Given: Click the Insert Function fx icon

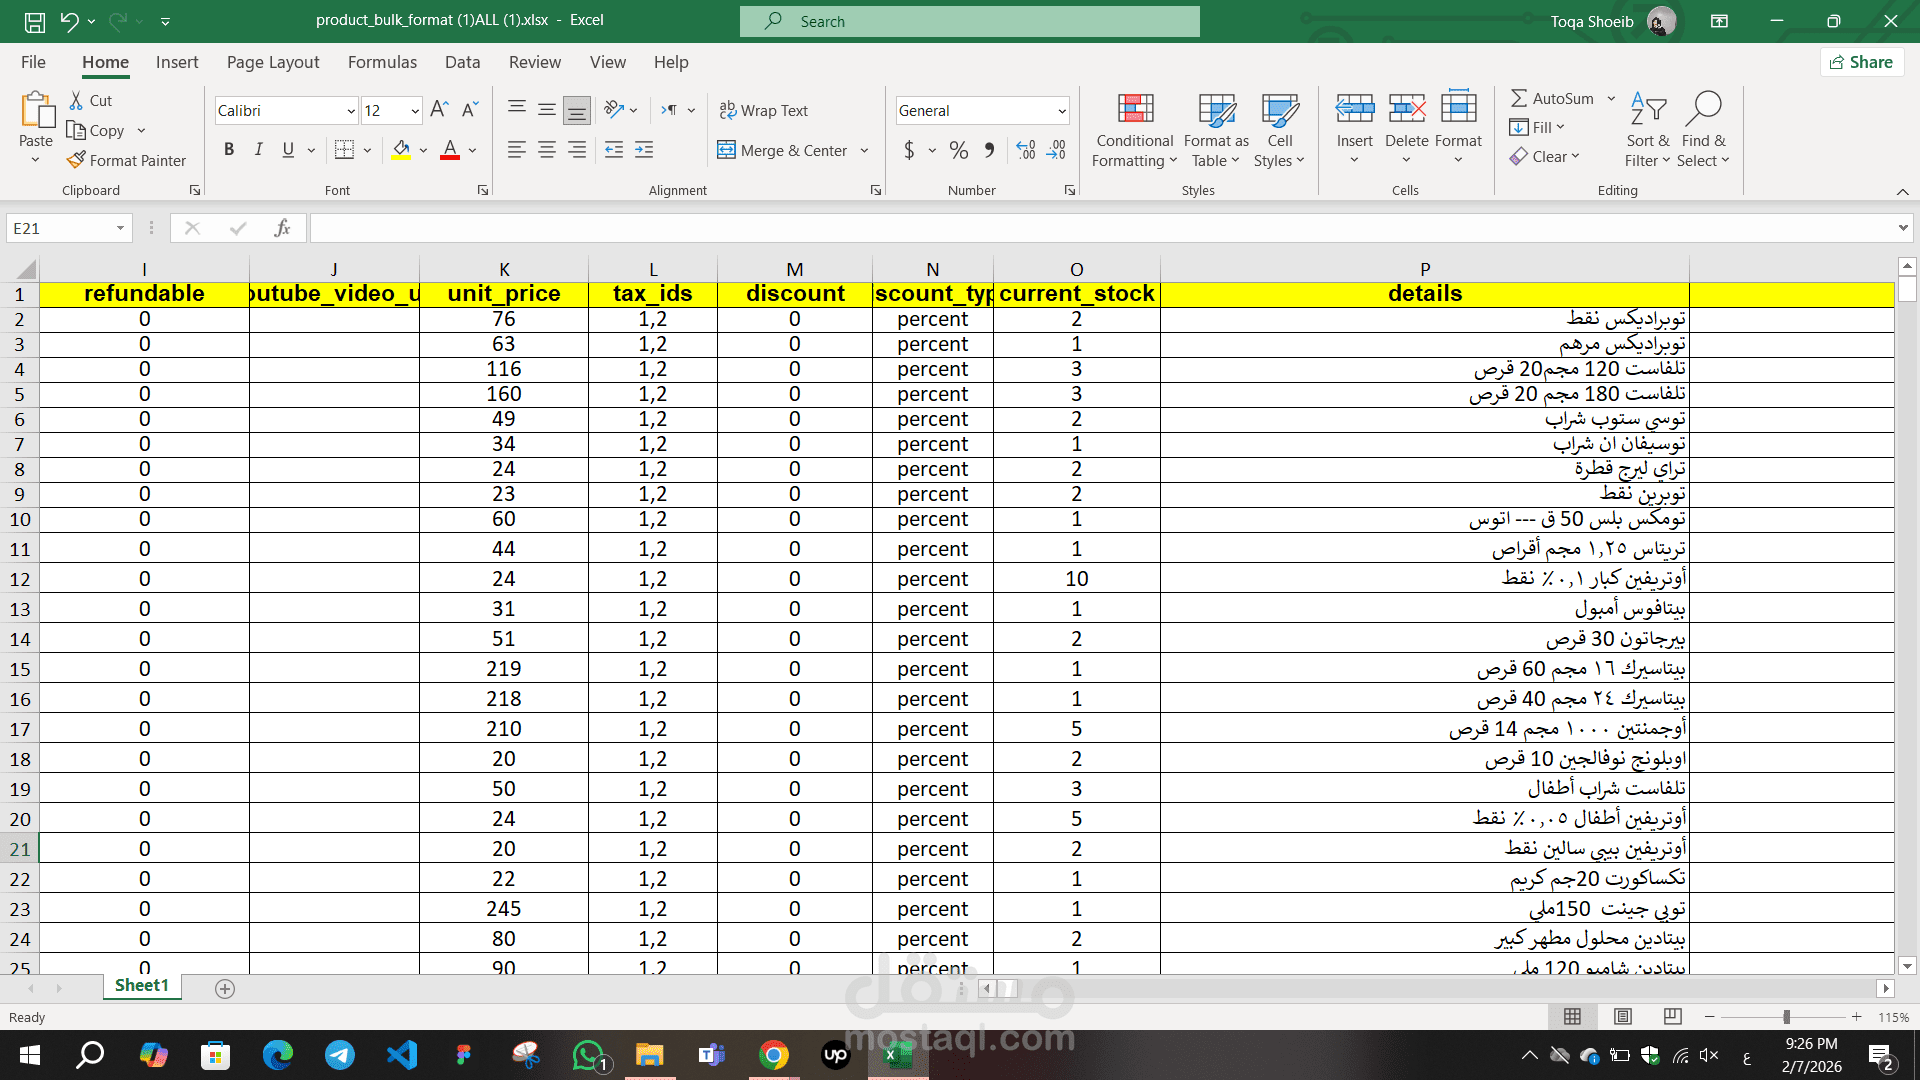Looking at the screenshot, I should [283, 228].
